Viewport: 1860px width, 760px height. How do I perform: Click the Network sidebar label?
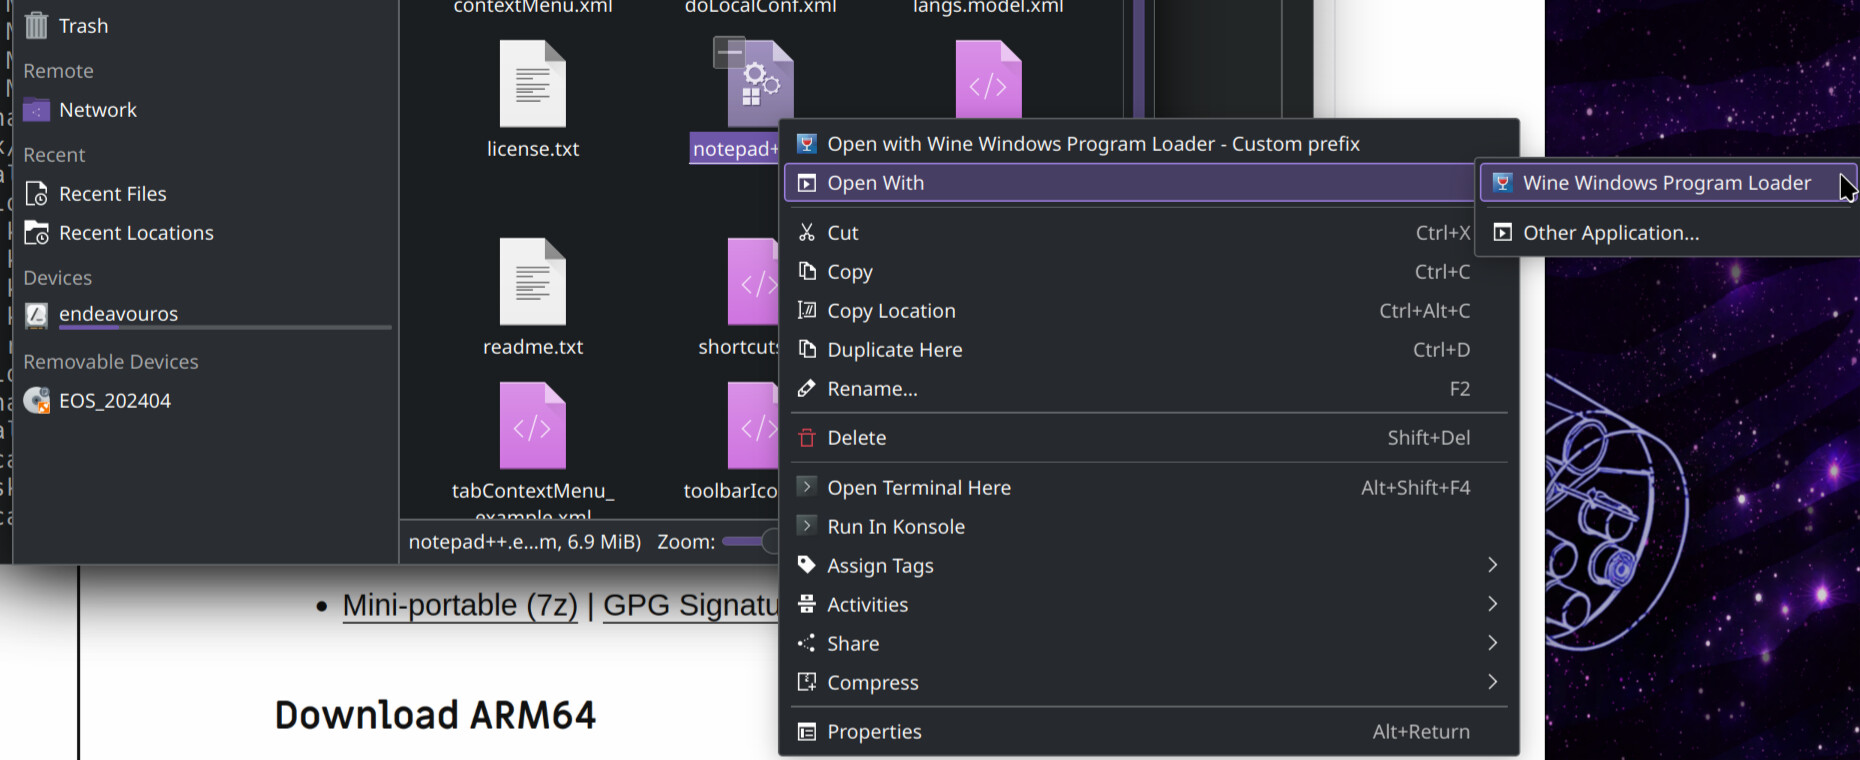pyautogui.click(x=98, y=110)
